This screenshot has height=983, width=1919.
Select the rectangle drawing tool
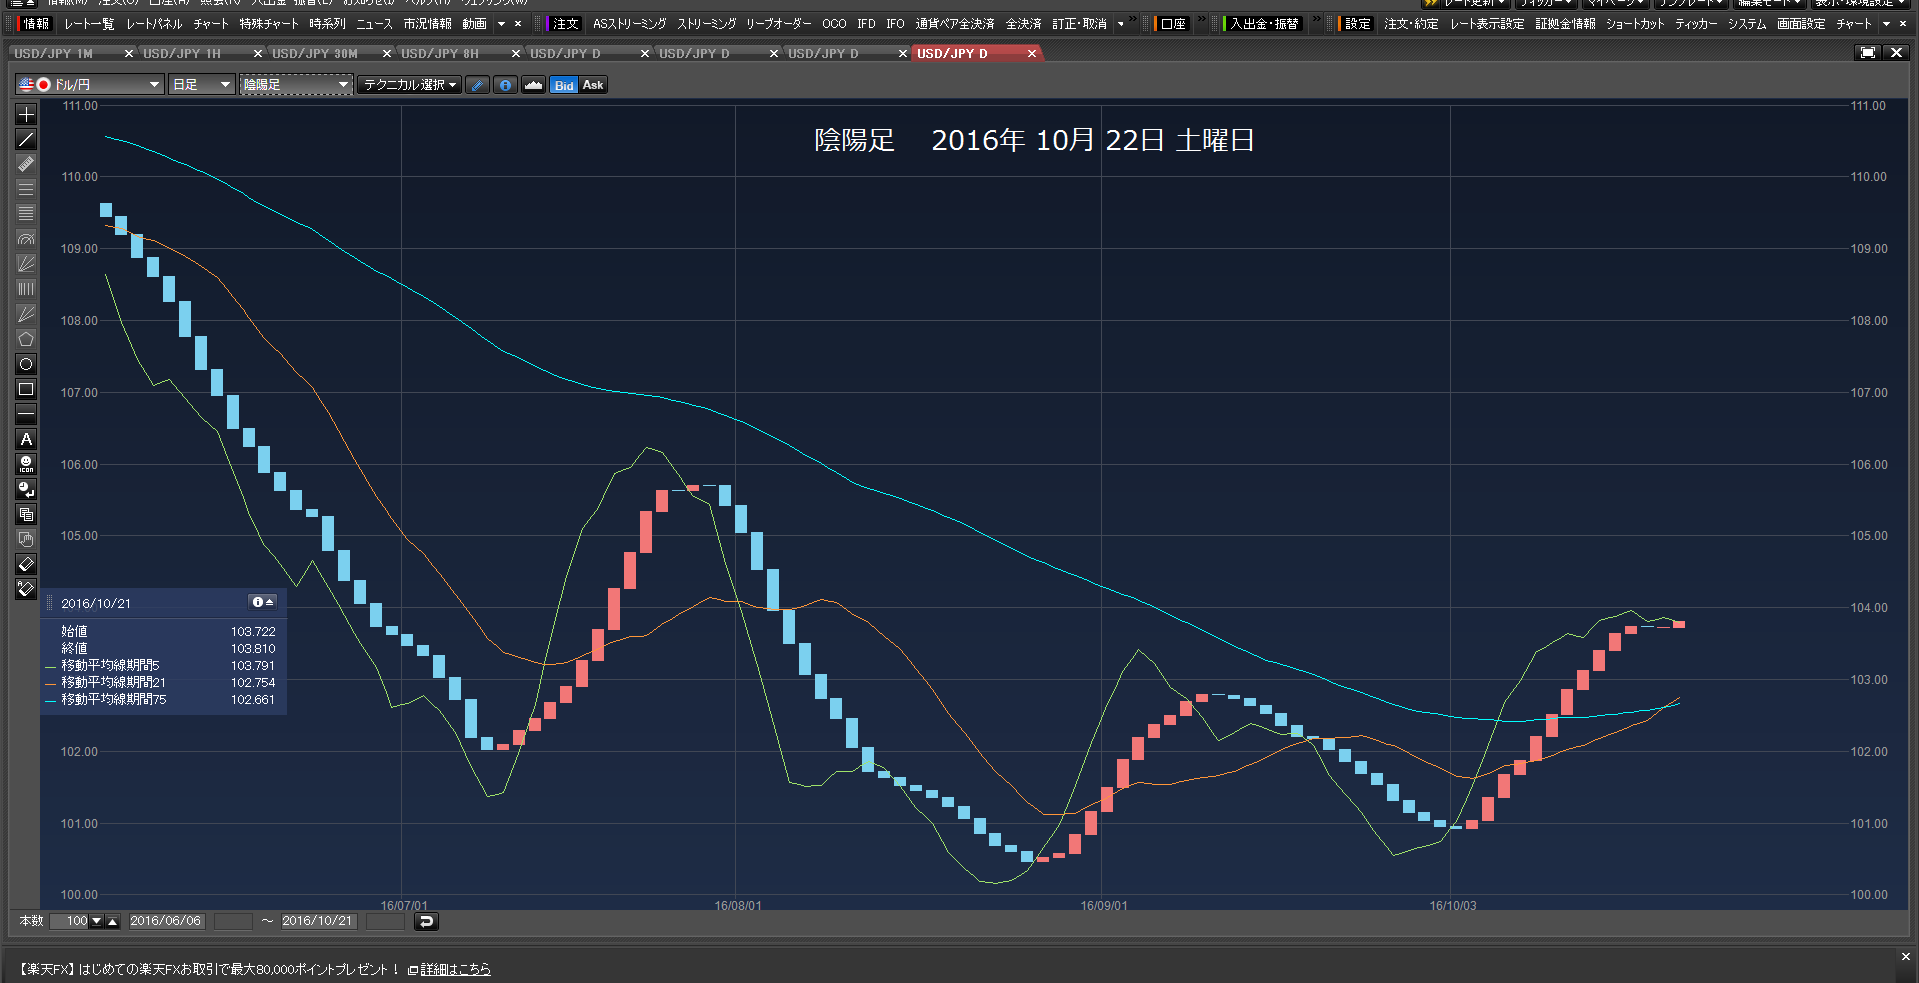[x=26, y=389]
